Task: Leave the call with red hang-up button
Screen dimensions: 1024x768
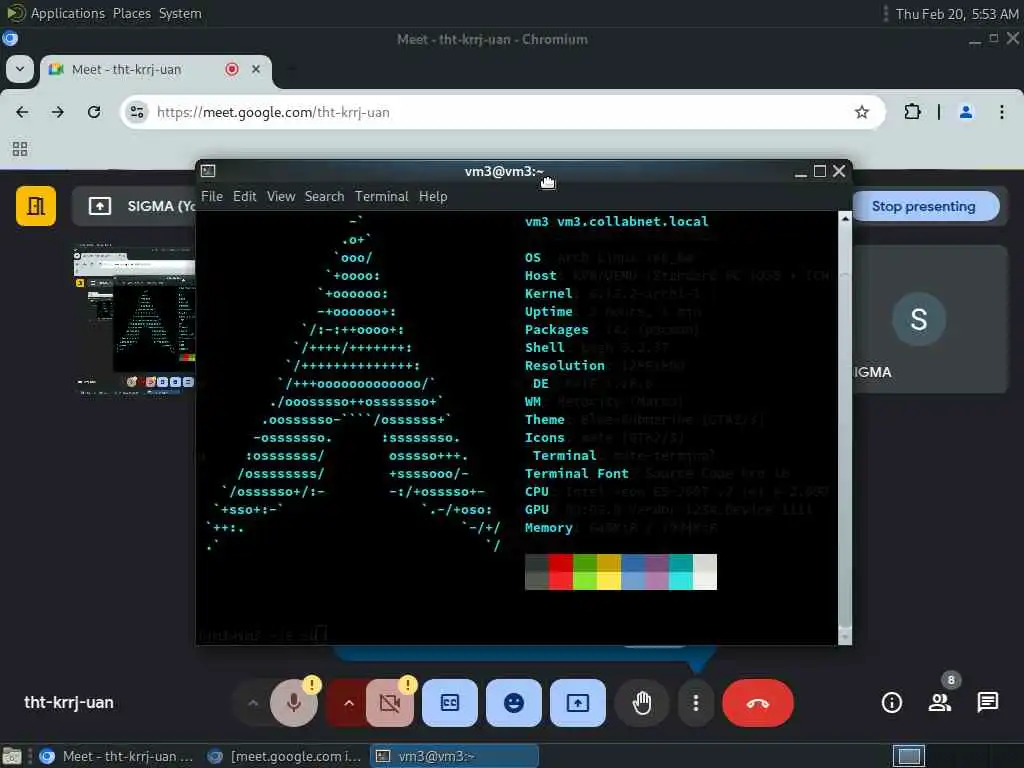Action: click(x=758, y=703)
